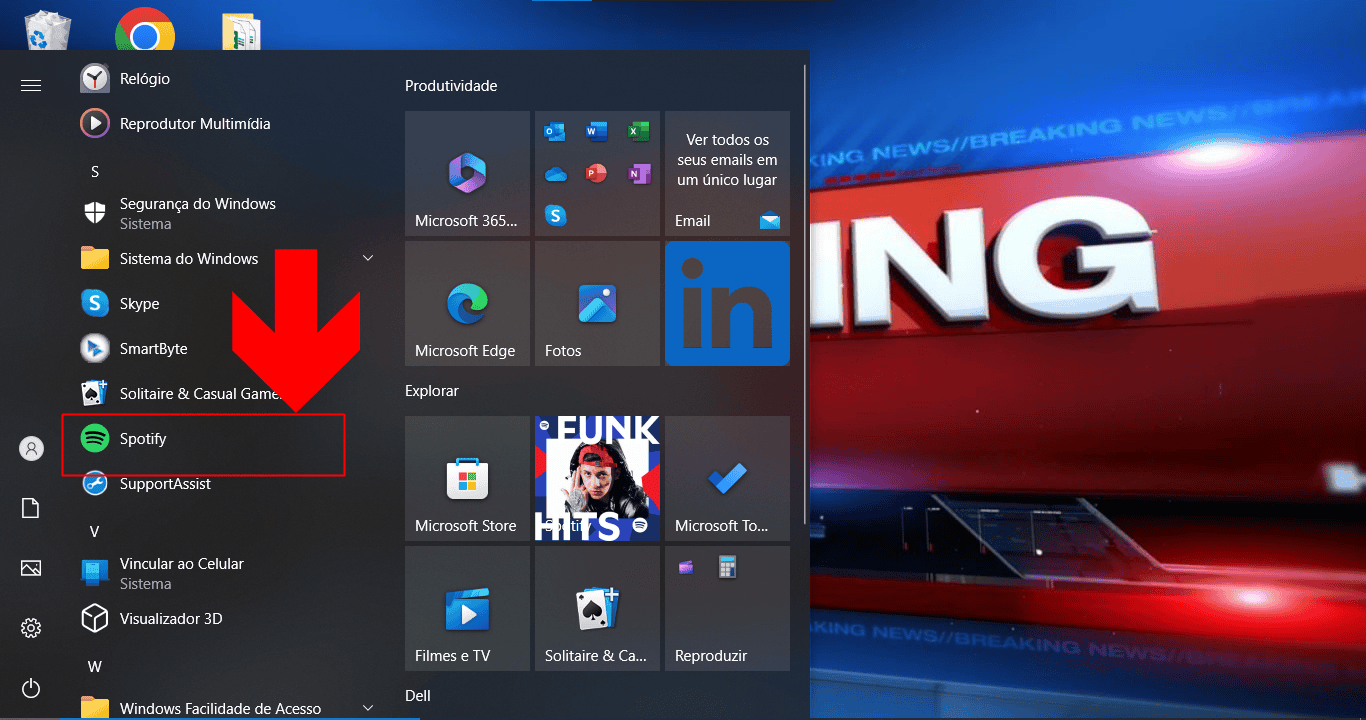Launch Visualizador 3D app
This screenshot has width=1366, height=720.
226,619
